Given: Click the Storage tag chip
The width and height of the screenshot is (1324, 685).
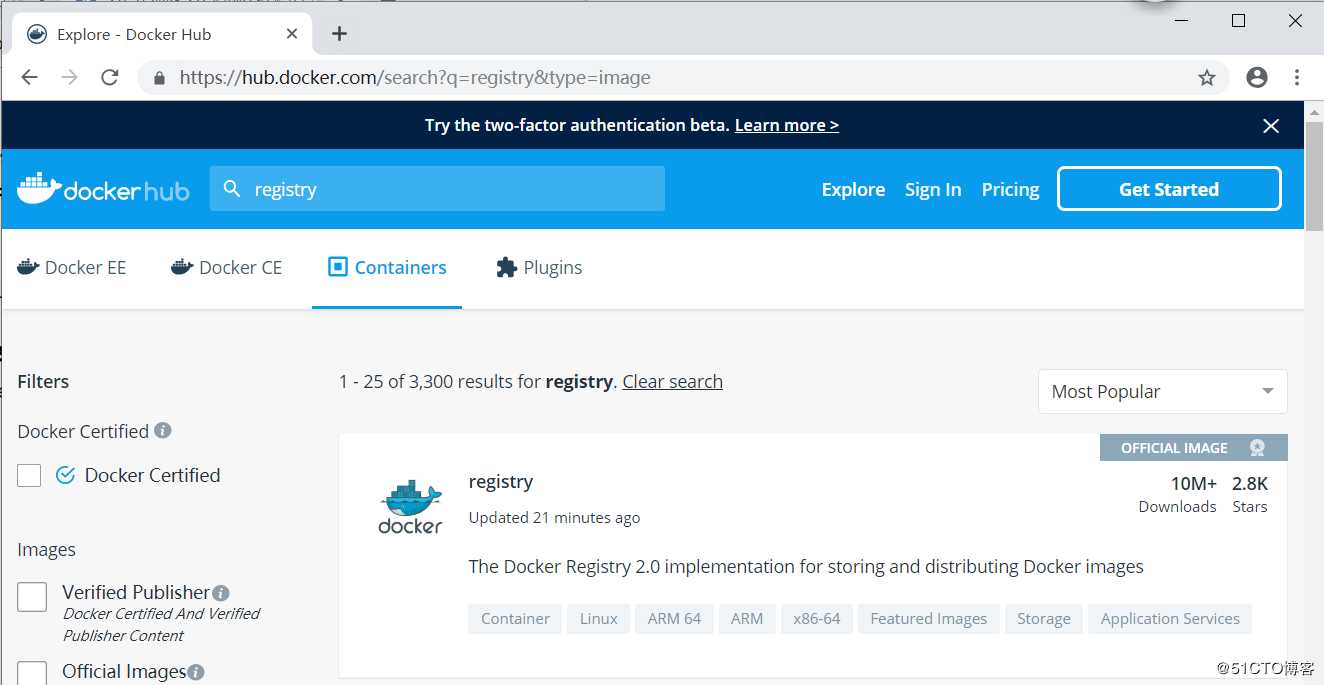Looking at the screenshot, I should pos(1044,619).
